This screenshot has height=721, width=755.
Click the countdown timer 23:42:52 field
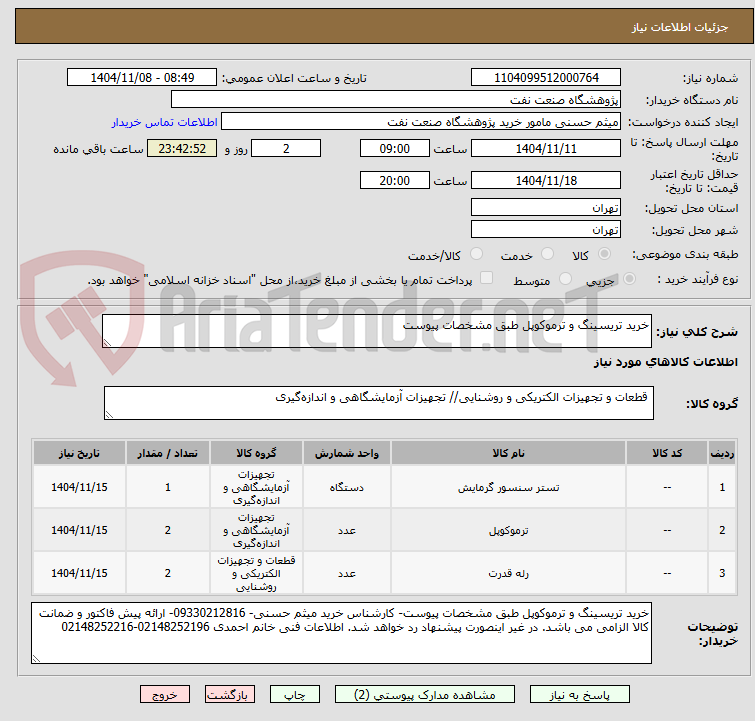click(x=182, y=148)
